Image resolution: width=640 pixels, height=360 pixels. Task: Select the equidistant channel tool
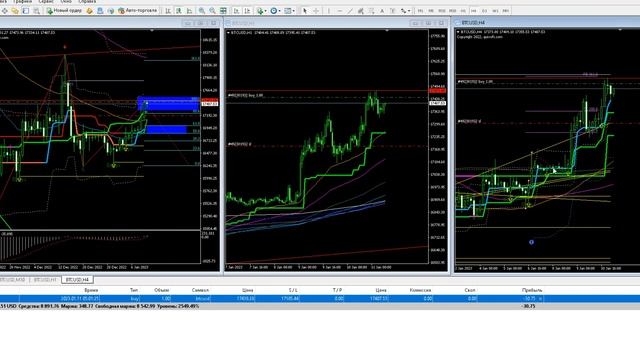361,11
